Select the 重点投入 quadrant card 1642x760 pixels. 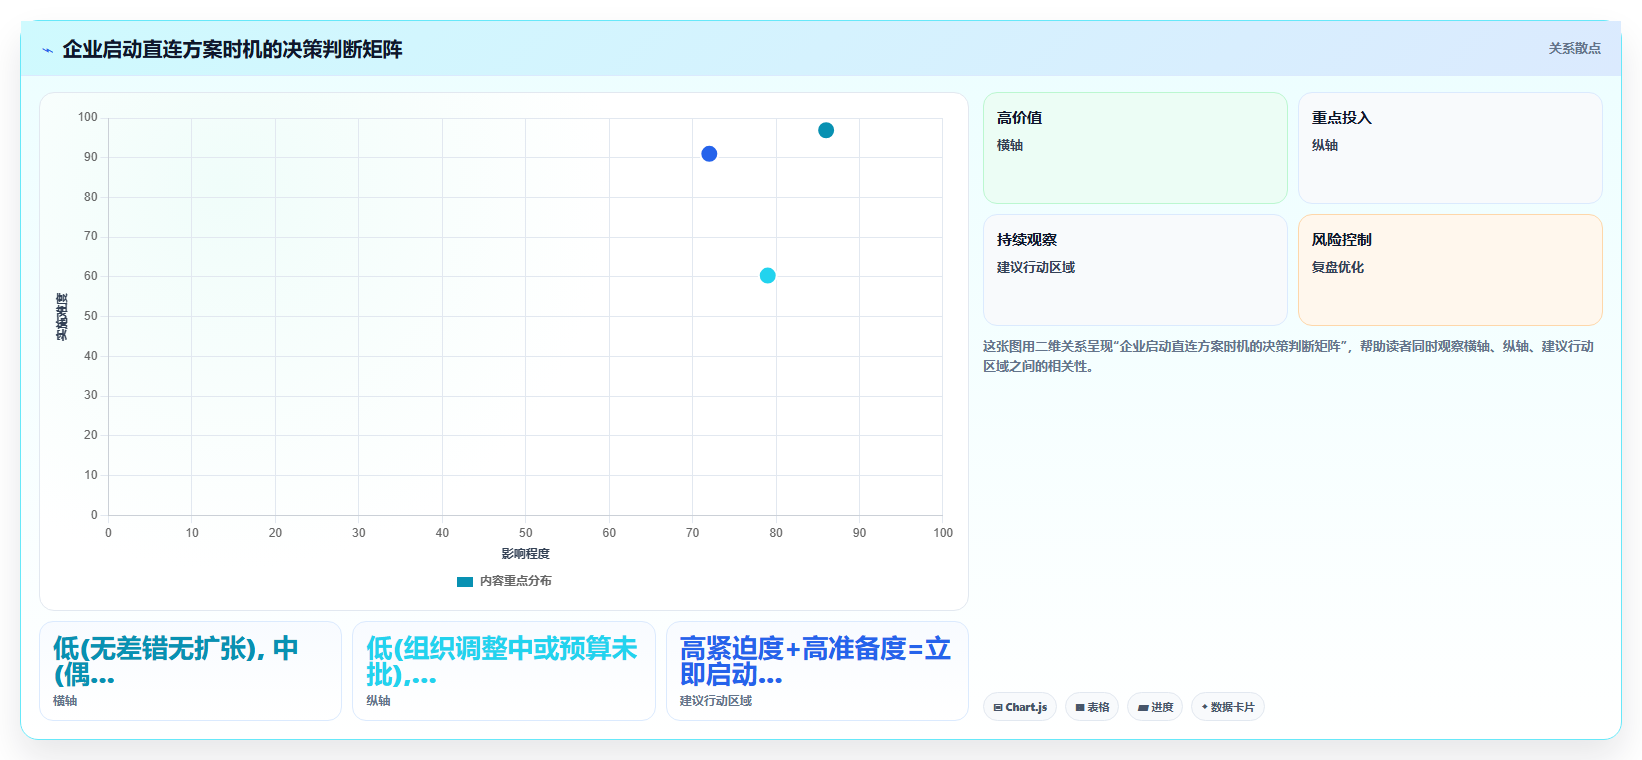(x=1450, y=148)
